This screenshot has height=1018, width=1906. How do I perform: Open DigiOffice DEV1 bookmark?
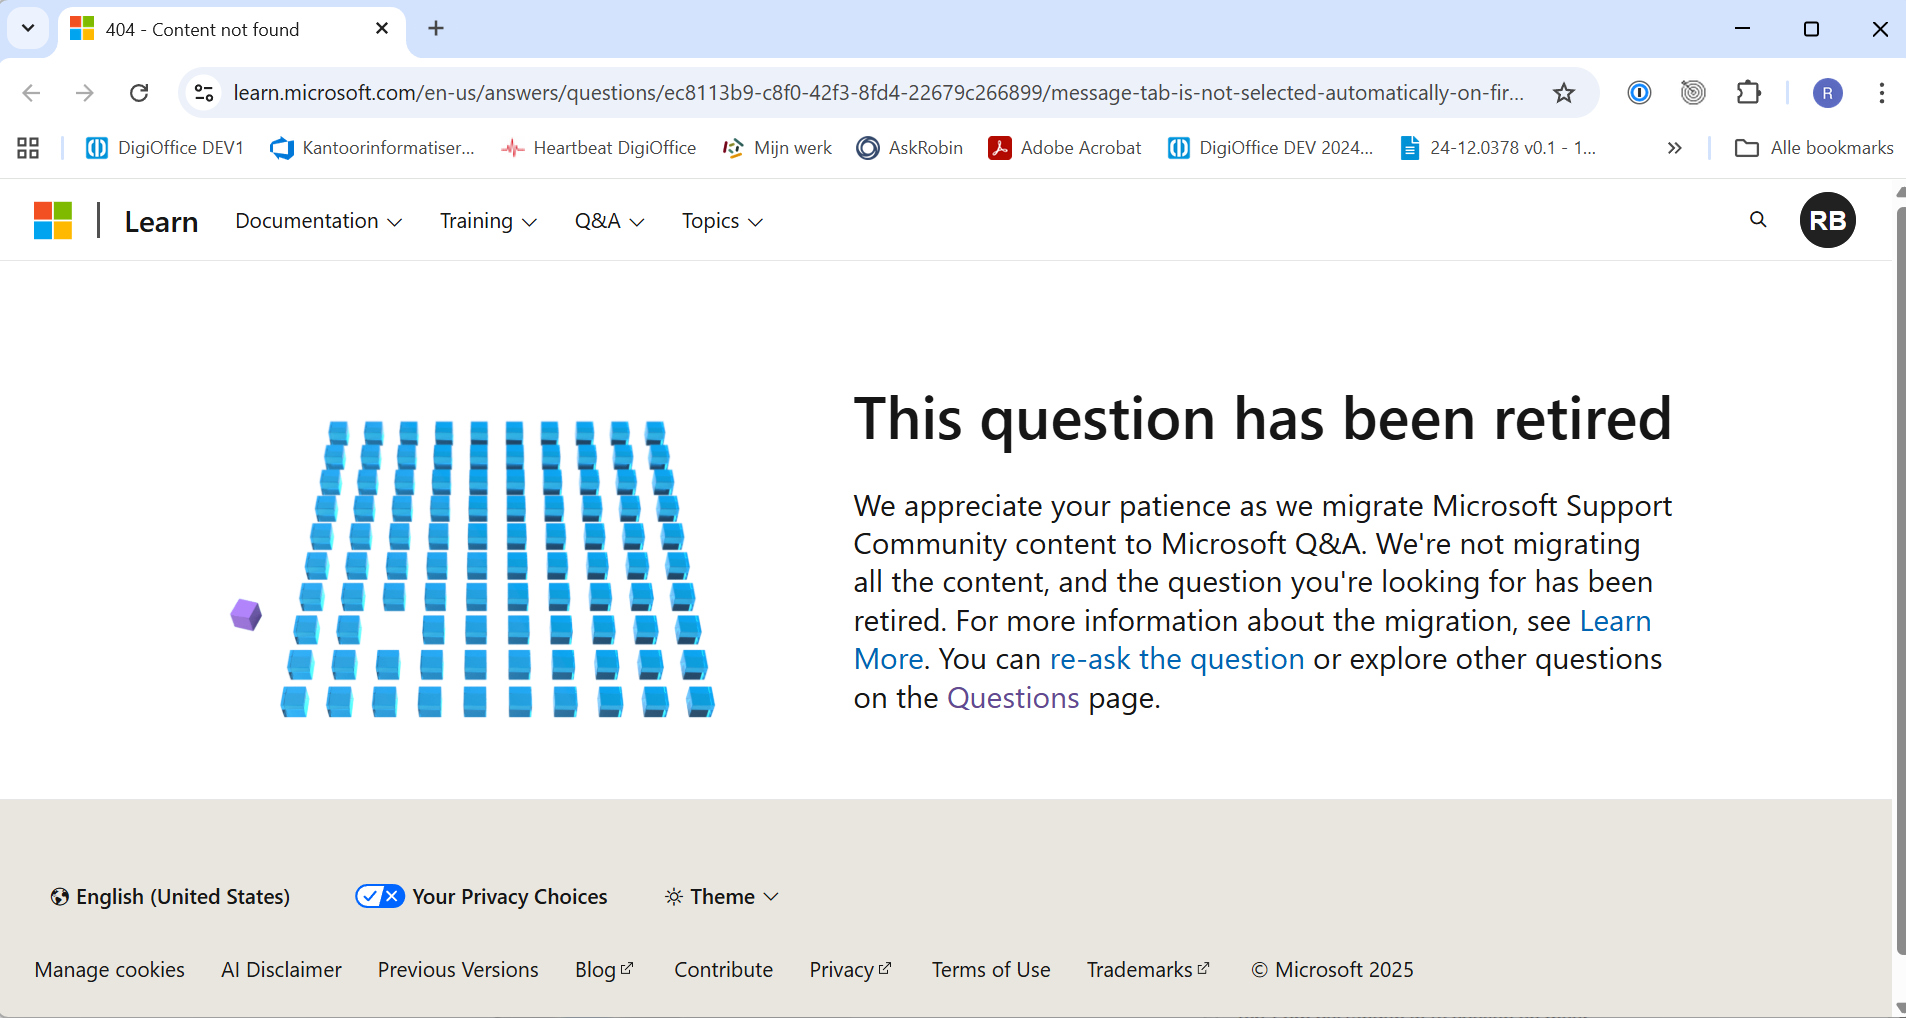pos(165,148)
